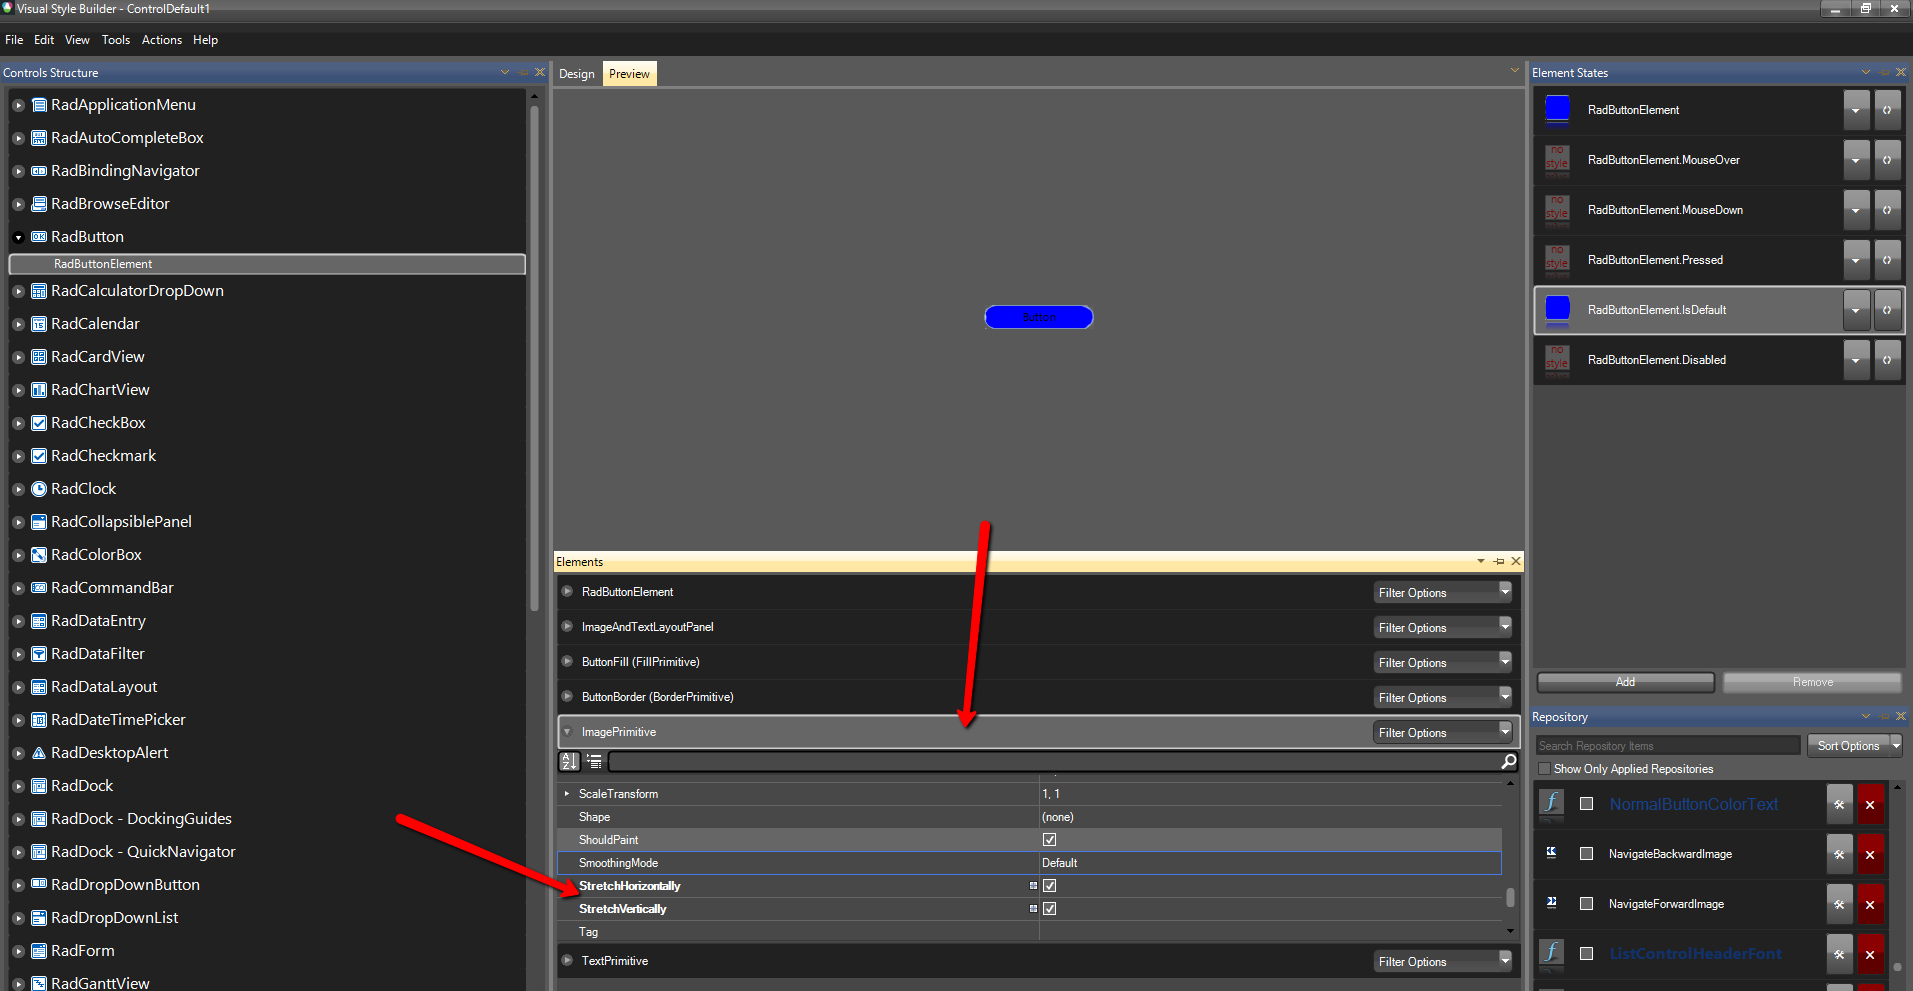This screenshot has width=1913, height=991.
Task: Click the NavigateBackwardImage preview icon
Action: pos(1551,853)
